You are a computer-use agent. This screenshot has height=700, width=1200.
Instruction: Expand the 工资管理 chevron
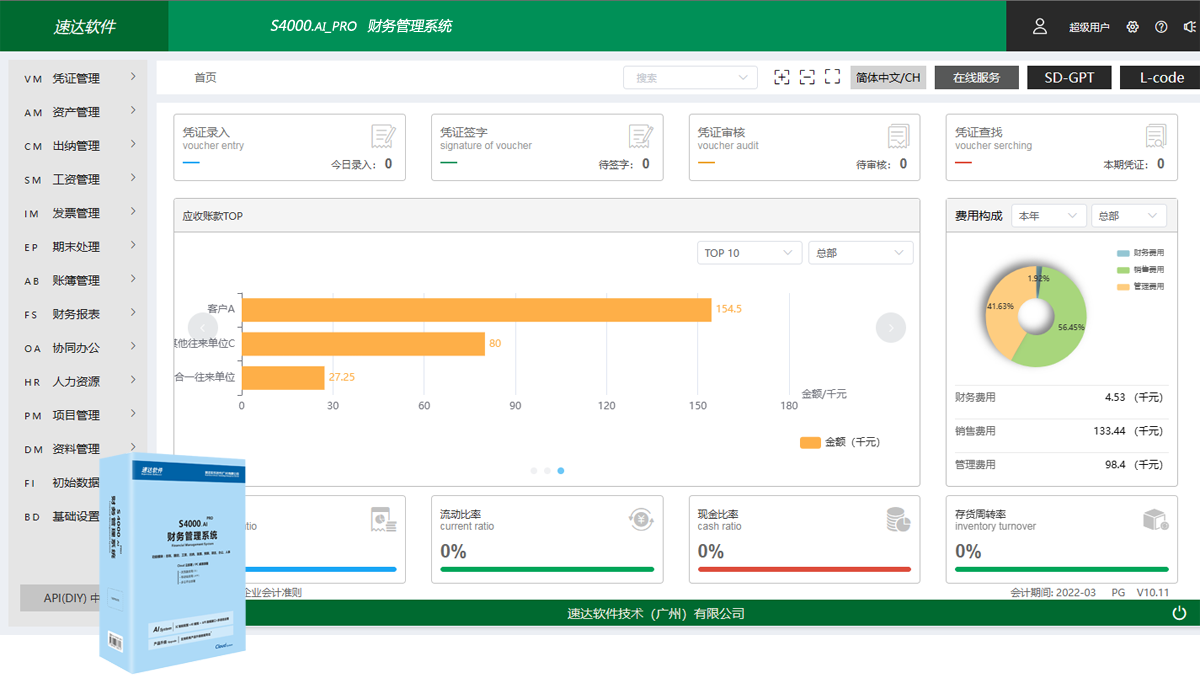(x=133, y=178)
